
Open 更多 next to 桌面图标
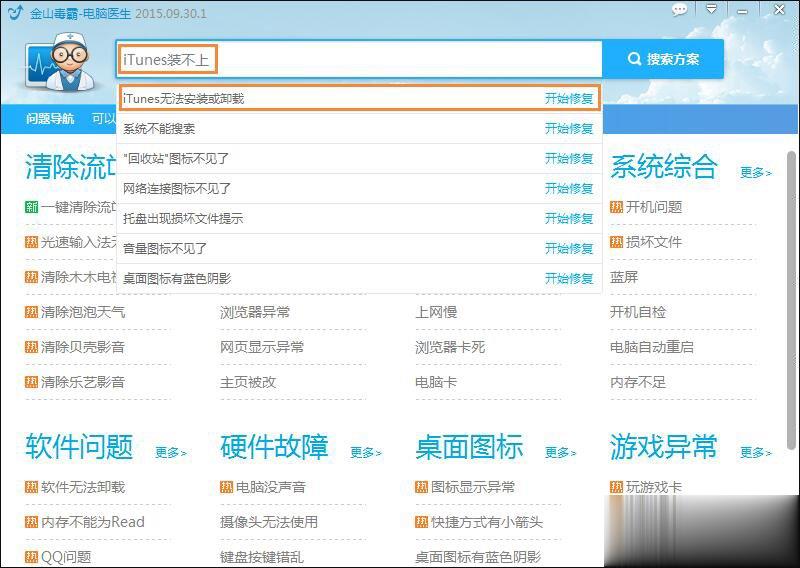tap(560, 452)
